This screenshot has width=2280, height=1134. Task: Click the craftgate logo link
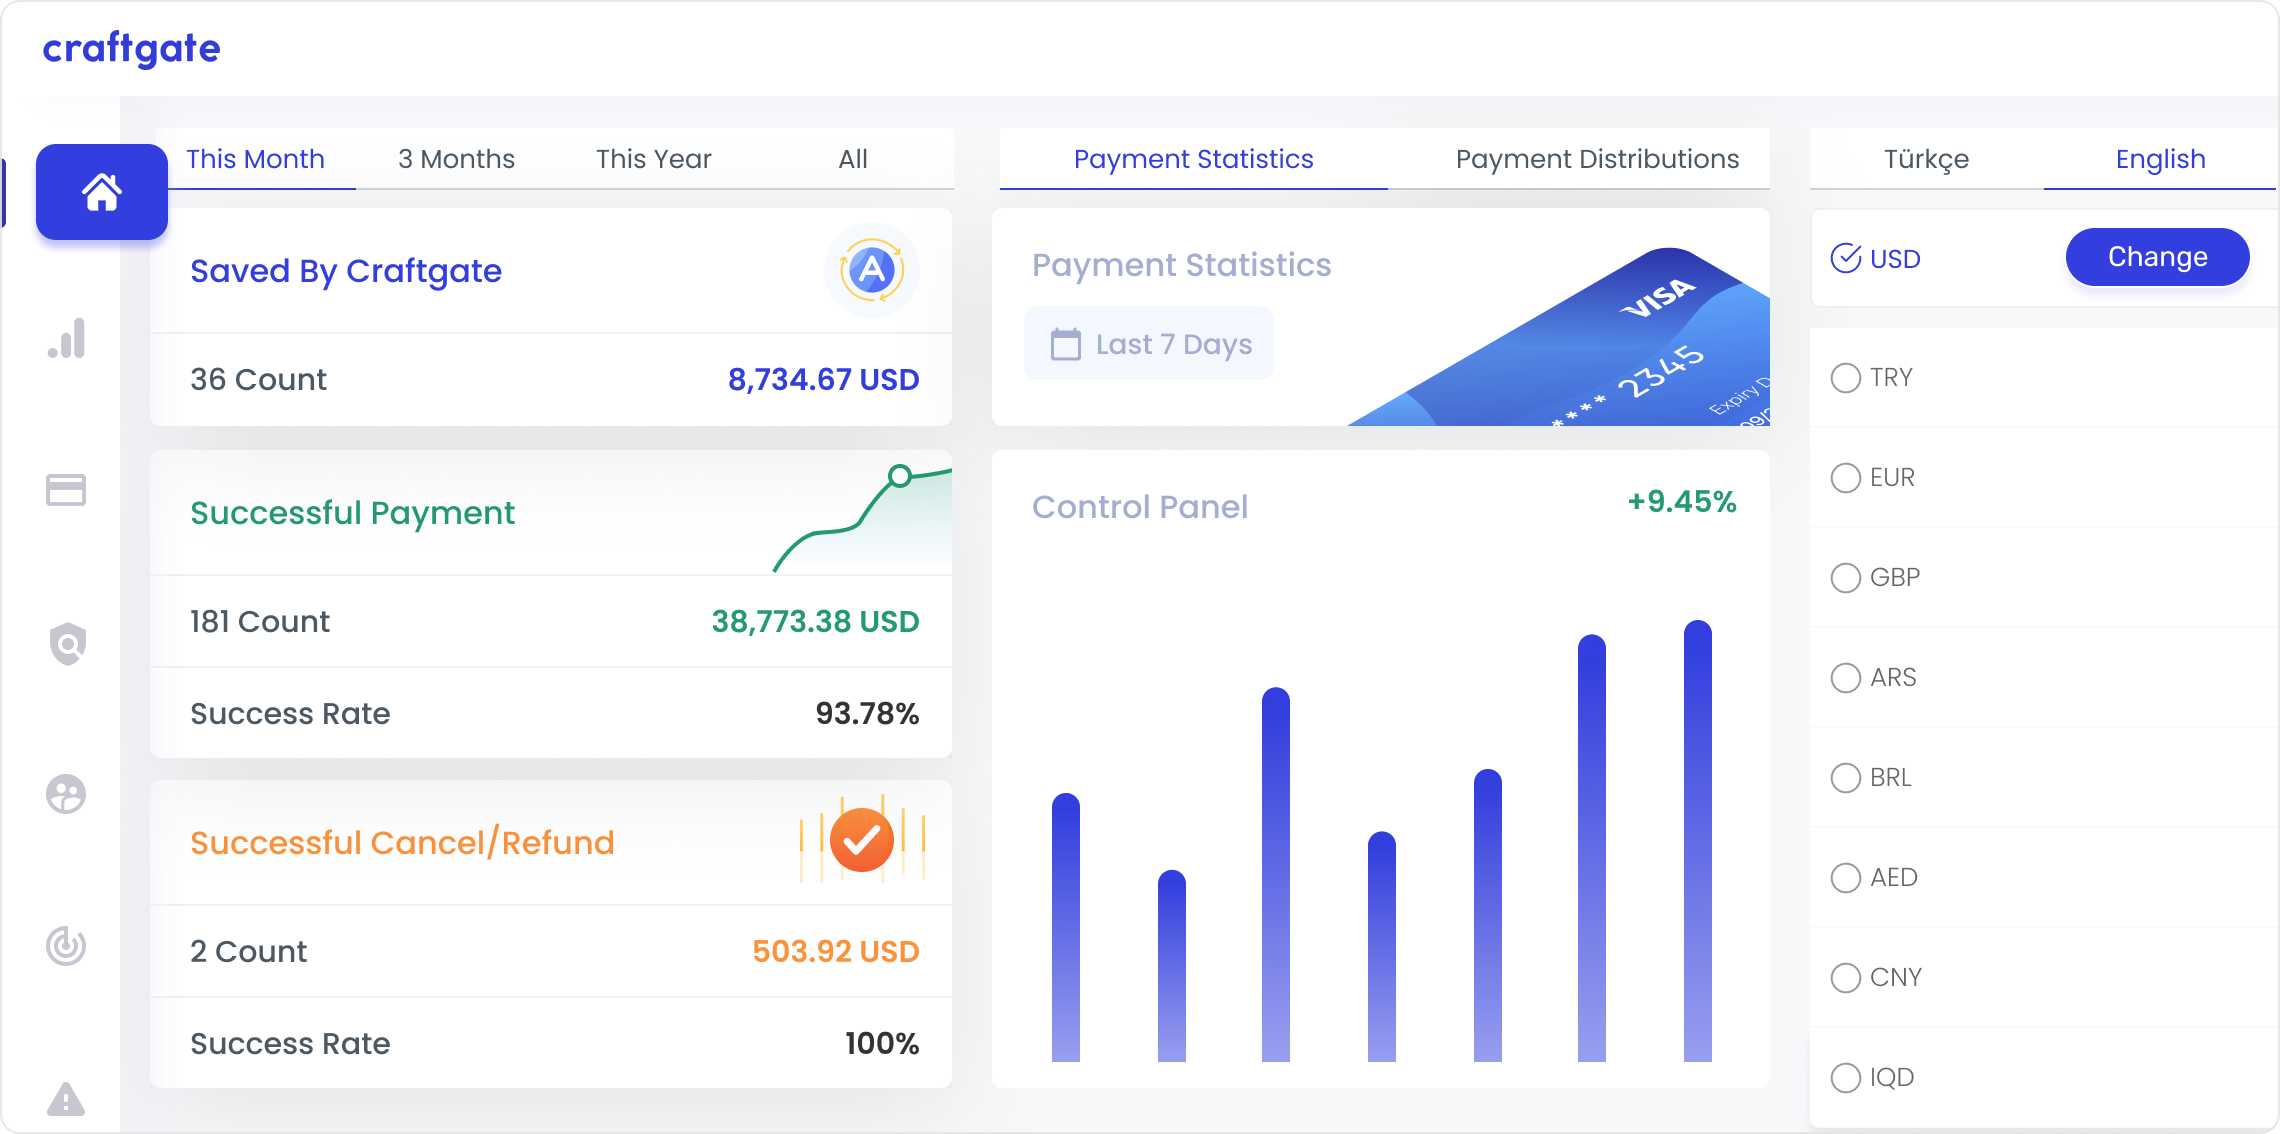131,48
